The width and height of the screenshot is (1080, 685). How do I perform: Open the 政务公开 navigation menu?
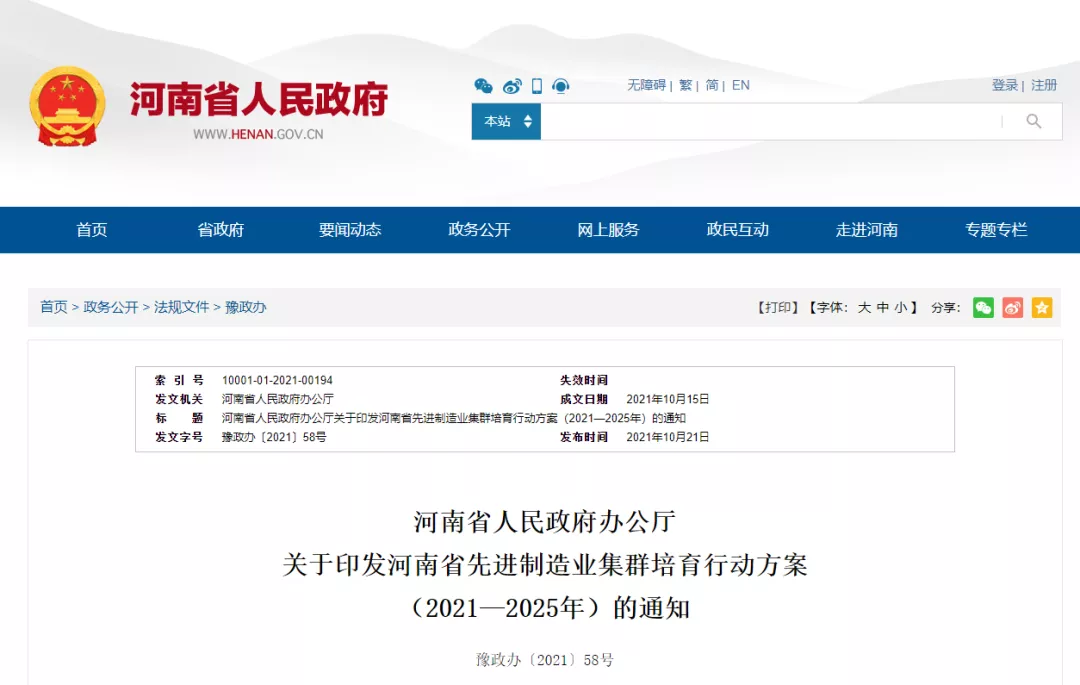pyautogui.click(x=479, y=230)
